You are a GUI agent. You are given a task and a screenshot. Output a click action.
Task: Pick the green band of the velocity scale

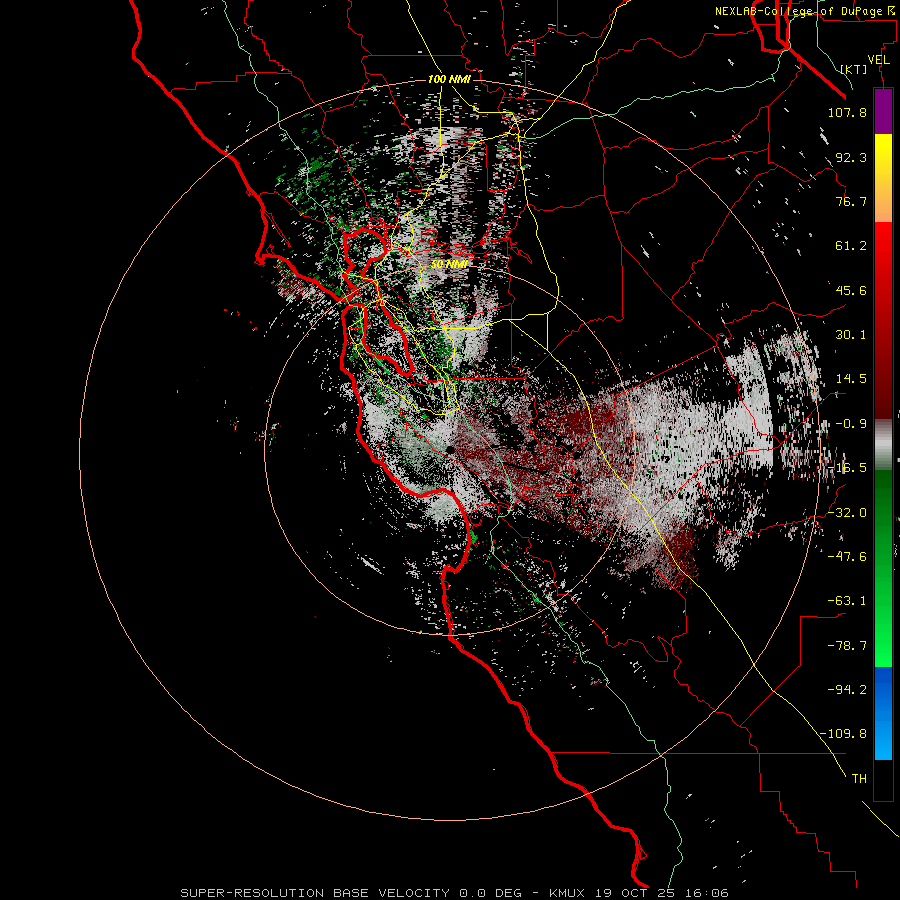[883, 568]
